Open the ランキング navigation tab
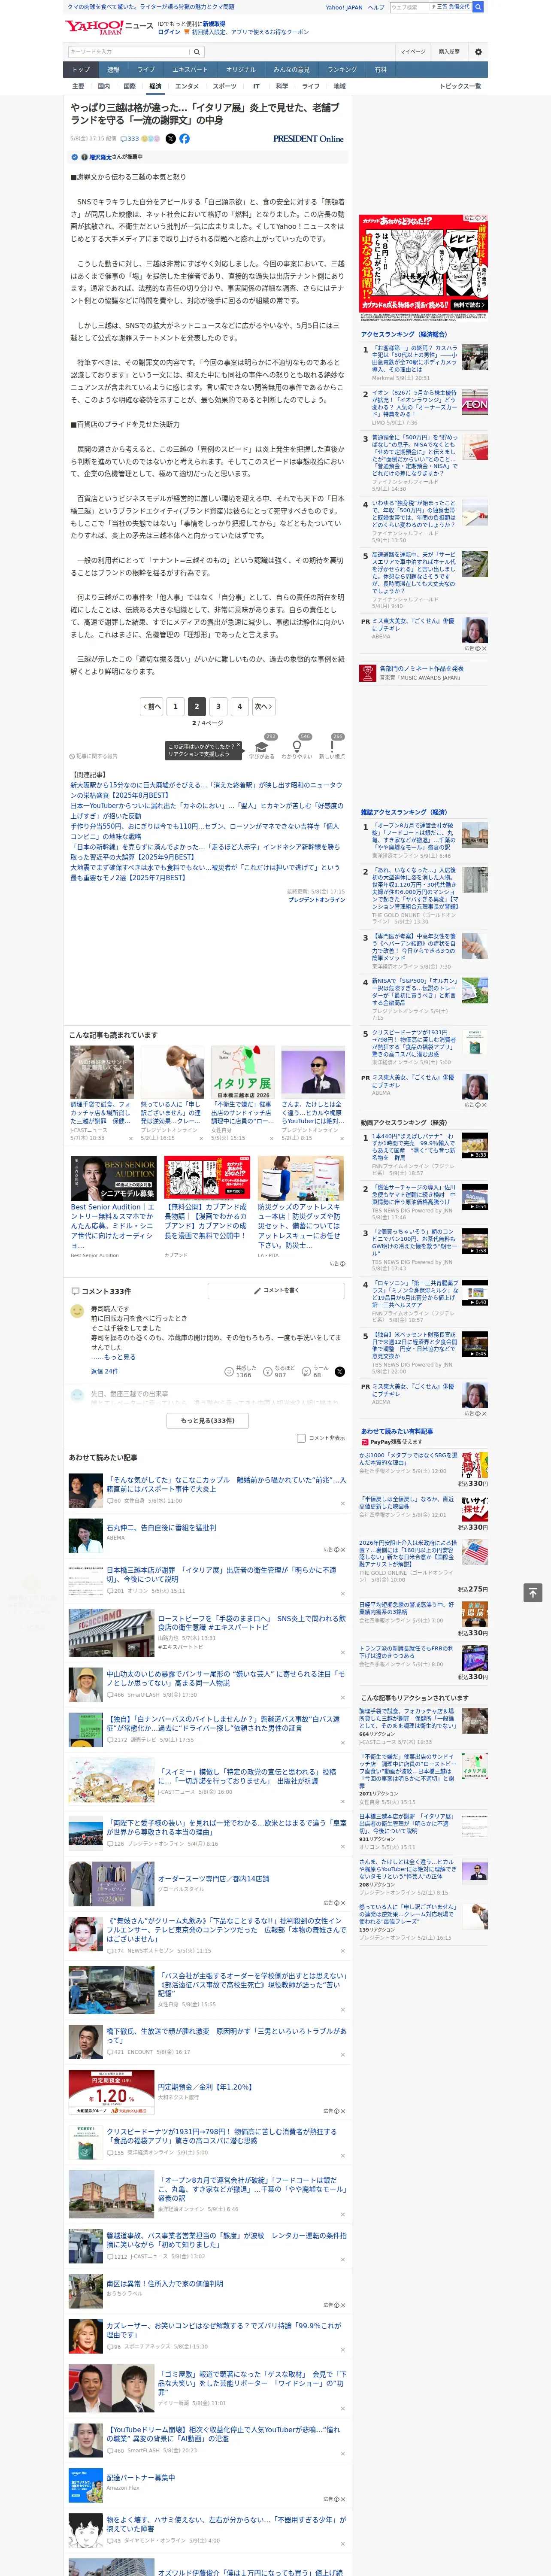This screenshot has height=2576, width=551. (x=342, y=70)
